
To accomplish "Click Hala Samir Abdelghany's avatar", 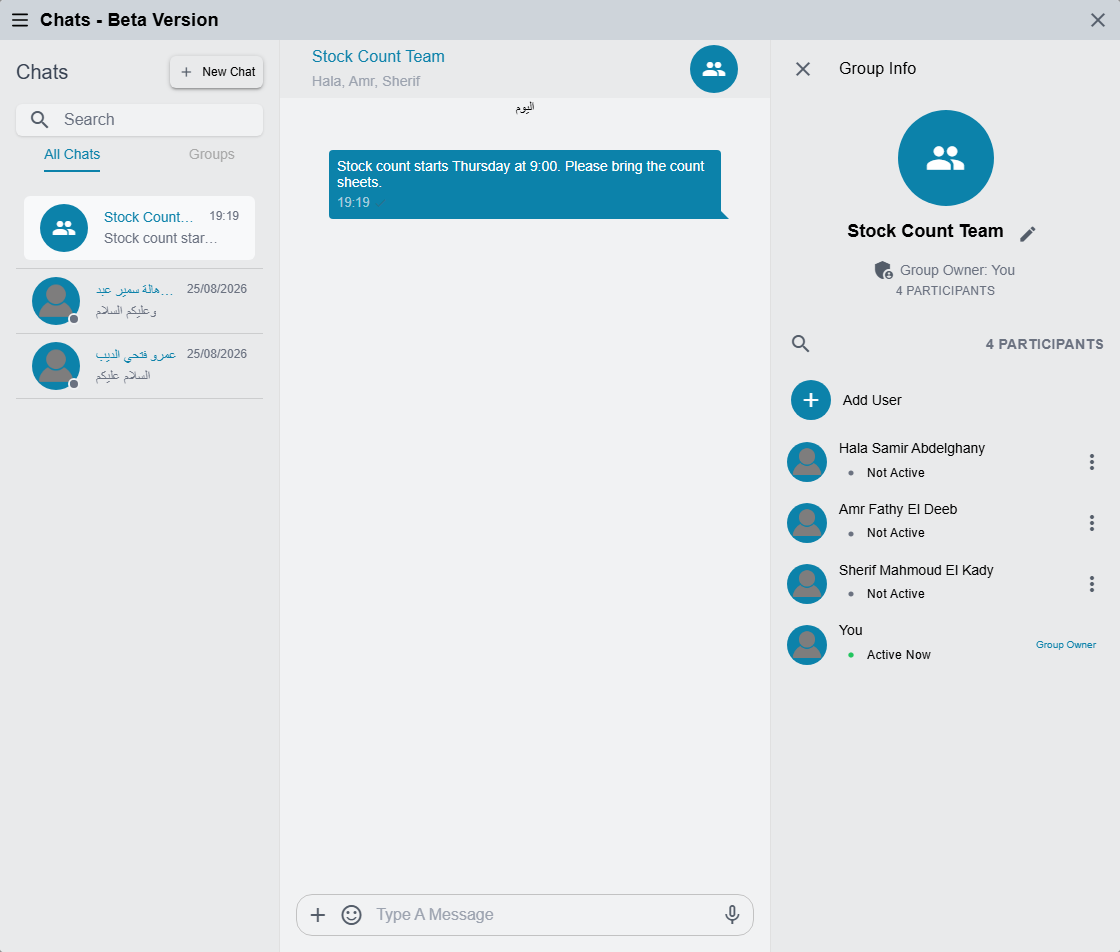I will click(x=807, y=462).
